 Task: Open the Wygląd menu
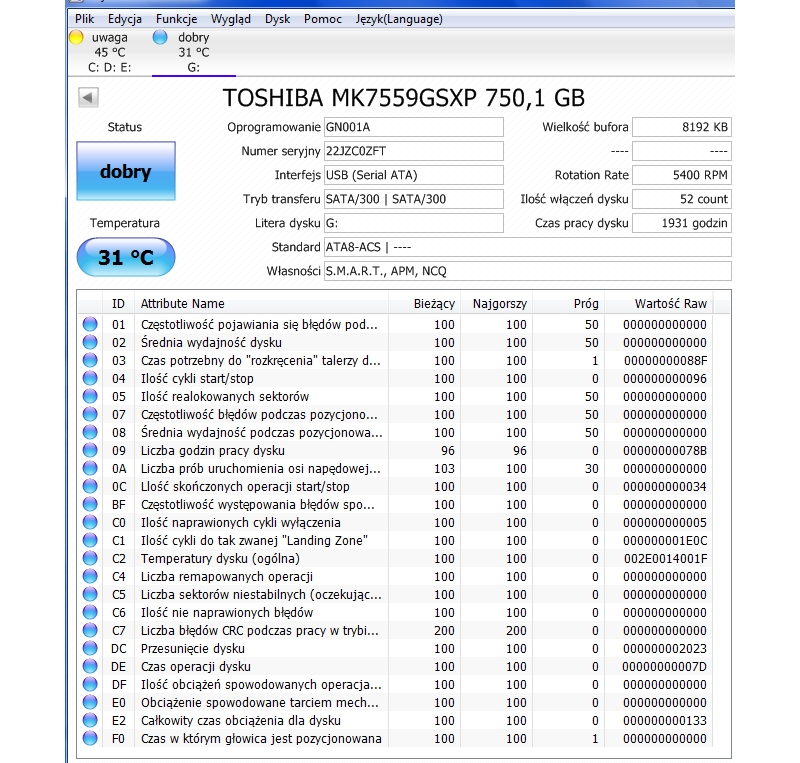click(x=231, y=19)
